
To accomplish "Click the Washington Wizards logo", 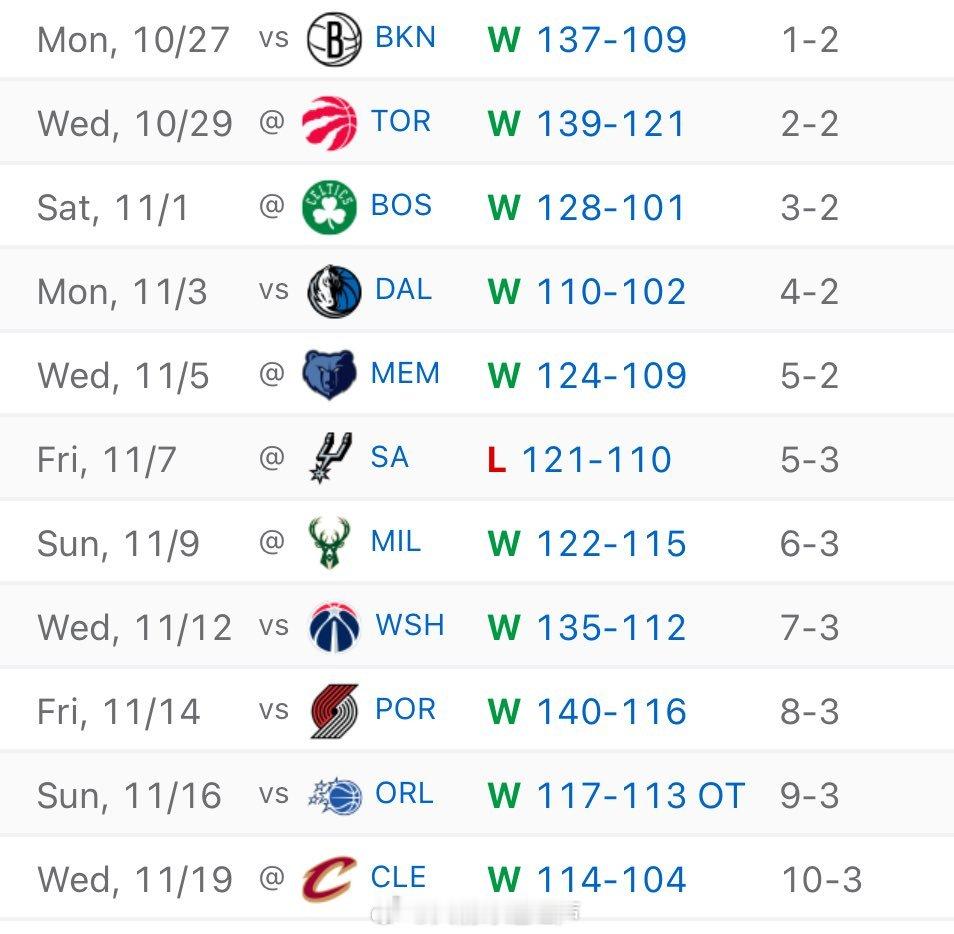I will tap(334, 627).
